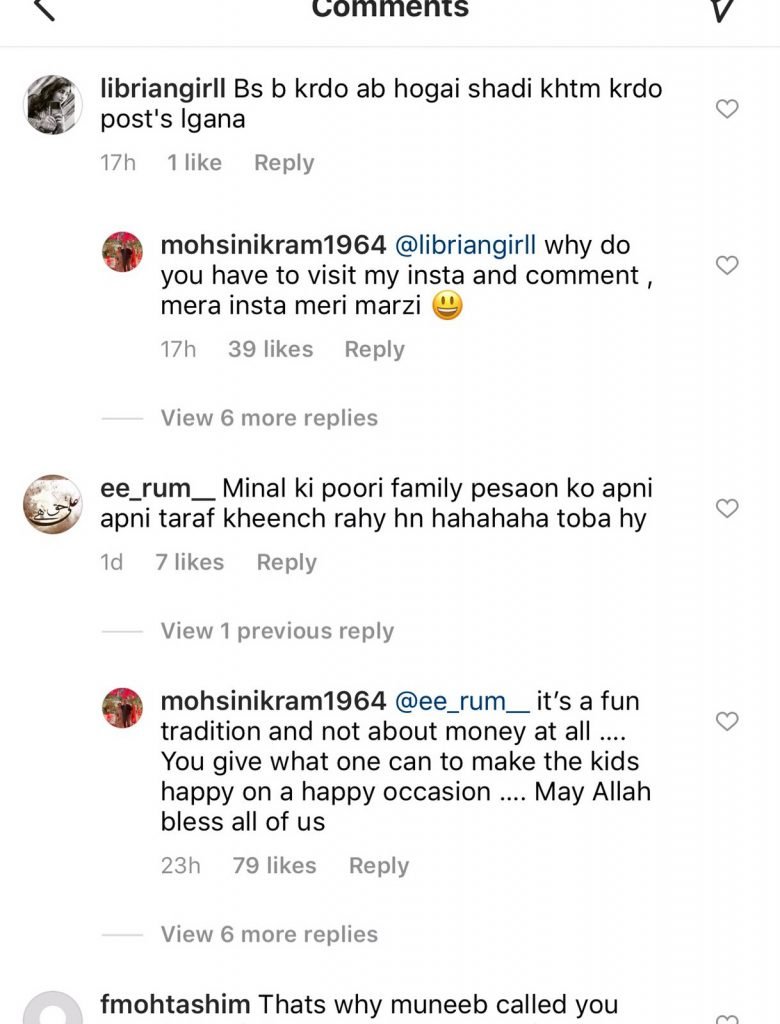Open ee_rum__'s profile avatar
780x1024 pixels.
(52, 504)
